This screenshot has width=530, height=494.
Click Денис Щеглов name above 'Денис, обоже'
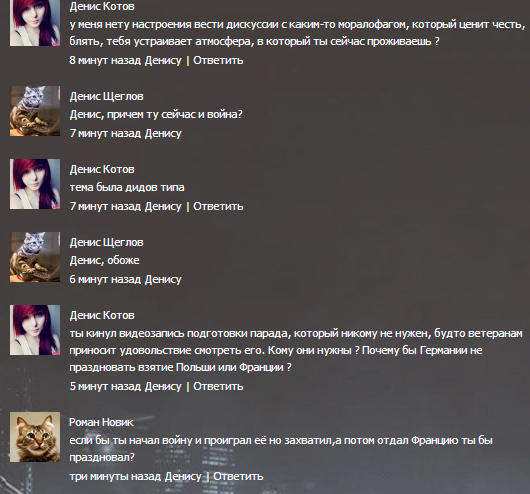[x=106, y=242]
